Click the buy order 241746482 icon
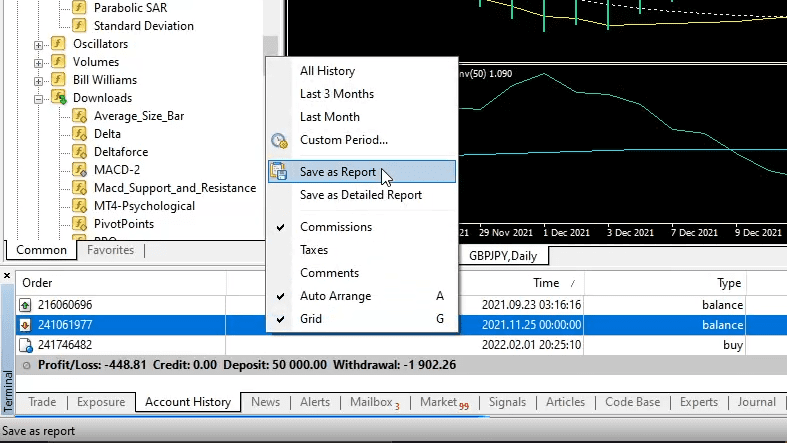The height and width of the screenshot is (443, 787). [x=25, y=345]
